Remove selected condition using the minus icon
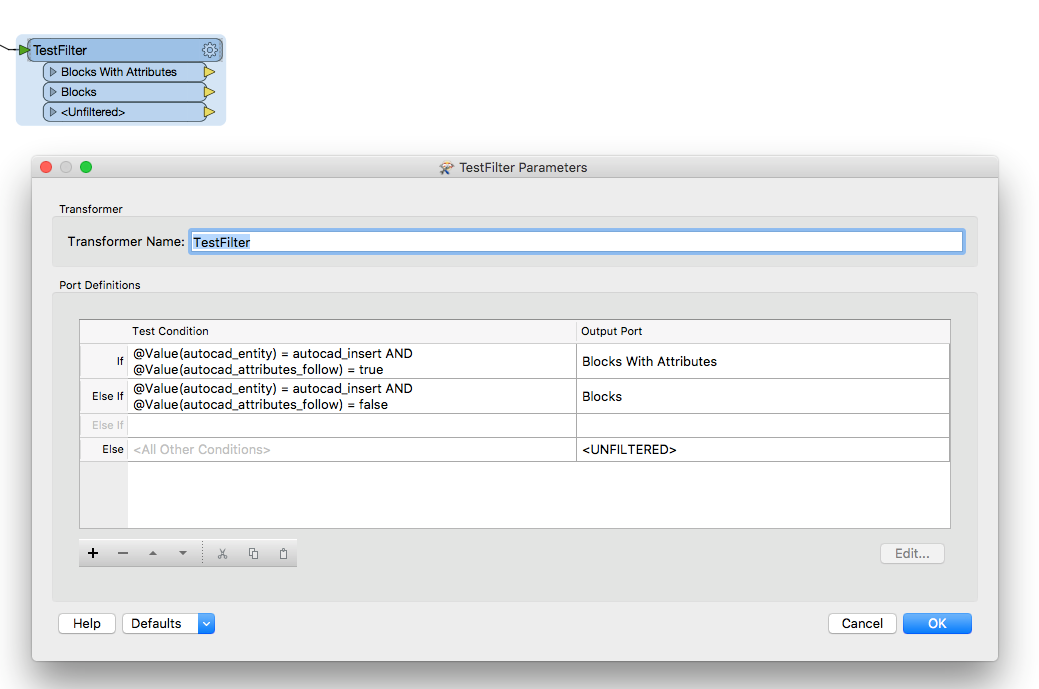Image resolution: width=1039 pixels, height=689 pixels. coord(123,553)
